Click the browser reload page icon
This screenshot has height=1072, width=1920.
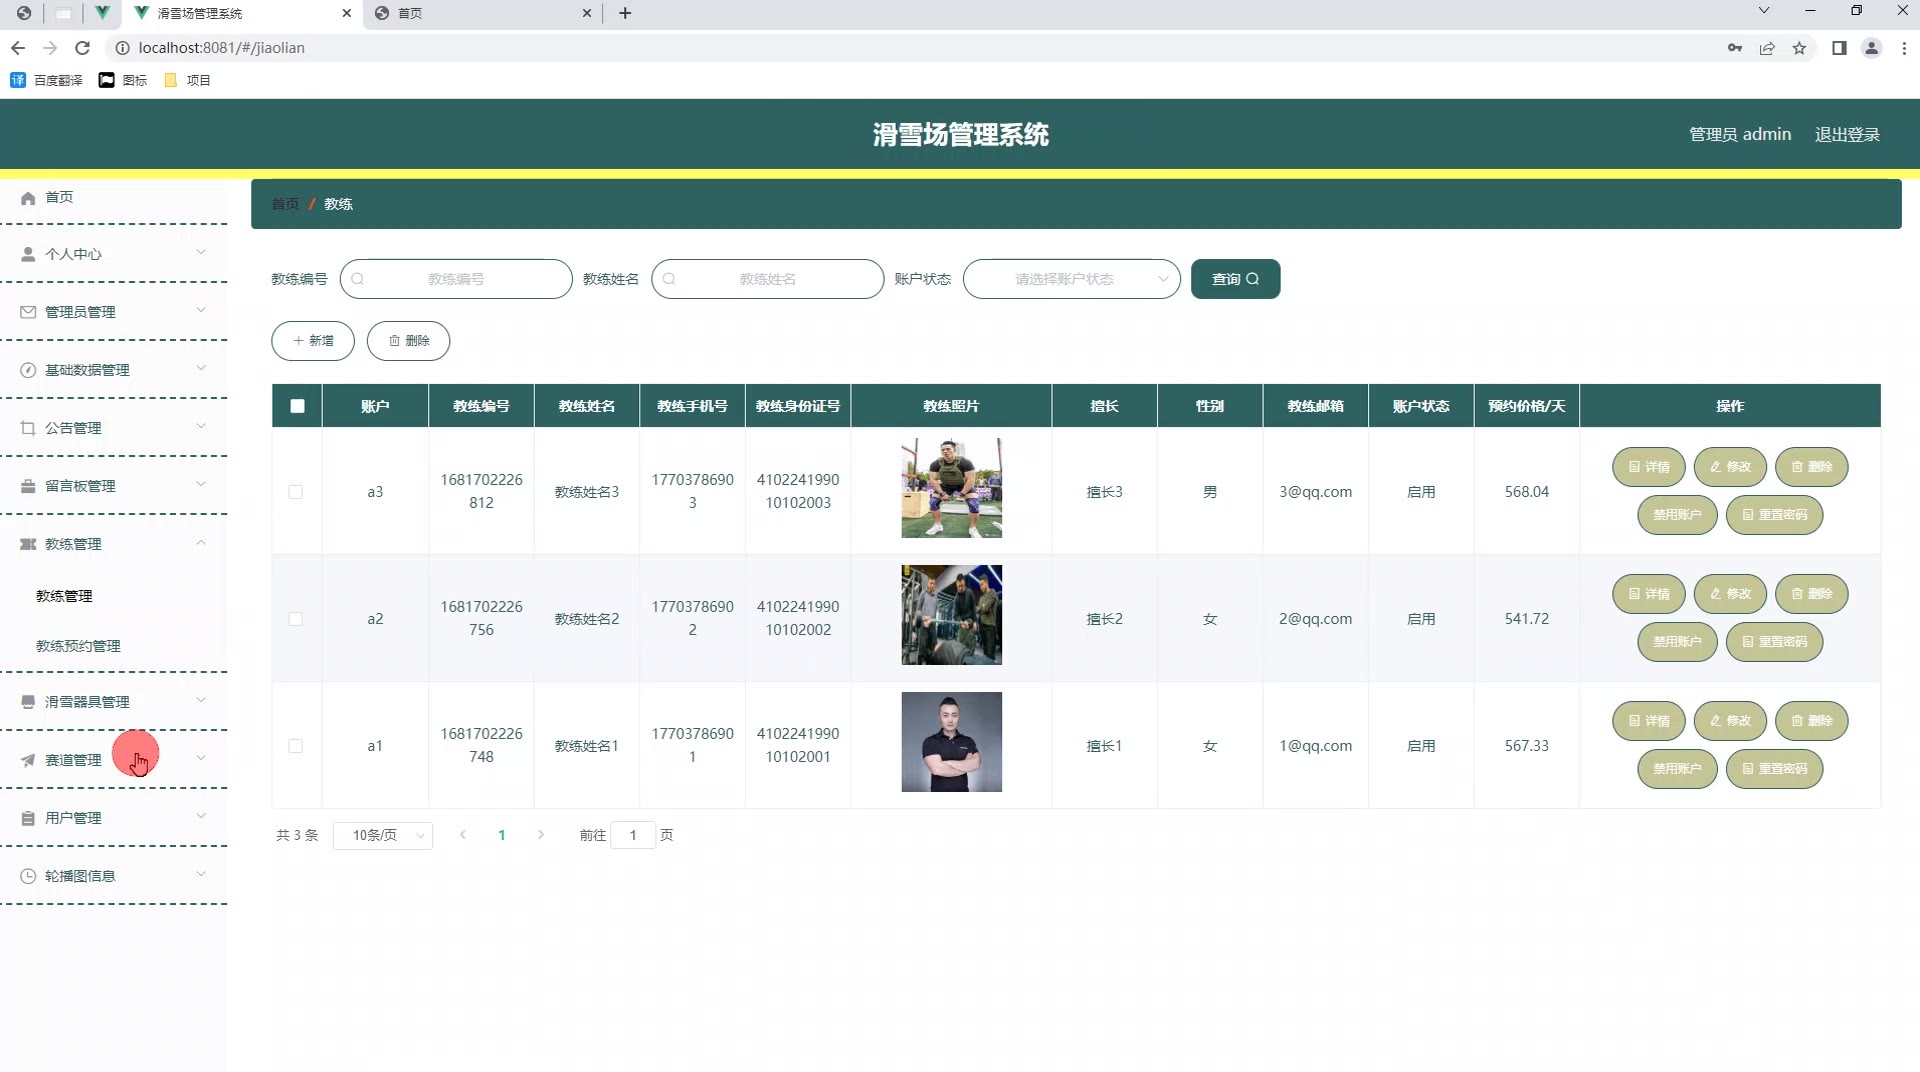point(83,48)
